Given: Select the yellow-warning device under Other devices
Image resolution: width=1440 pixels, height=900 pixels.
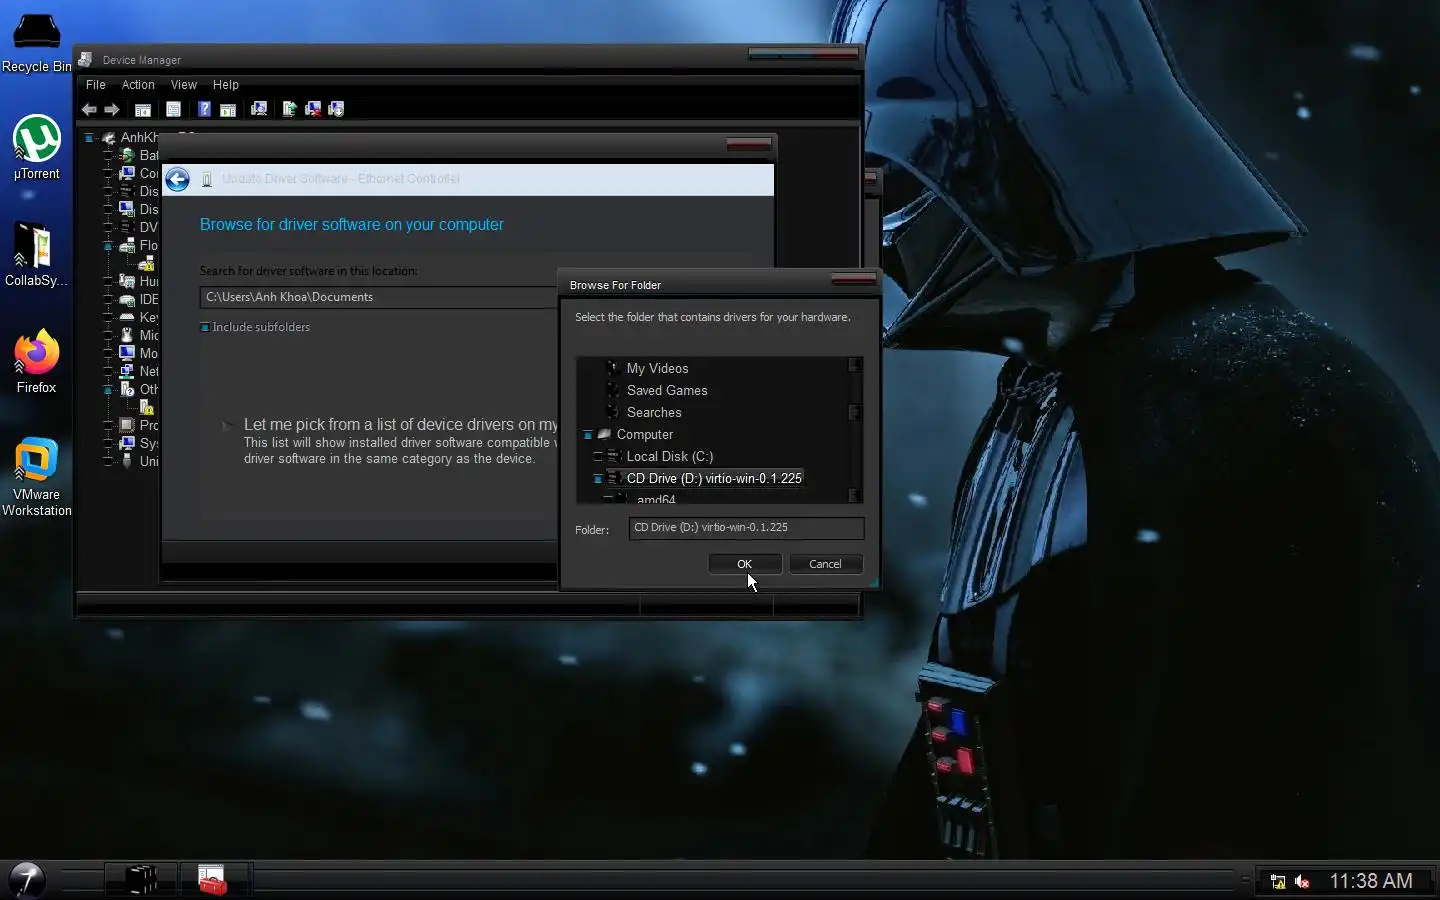Looking at the screenshot, I should pyautogui.click(x=146, y=407).
